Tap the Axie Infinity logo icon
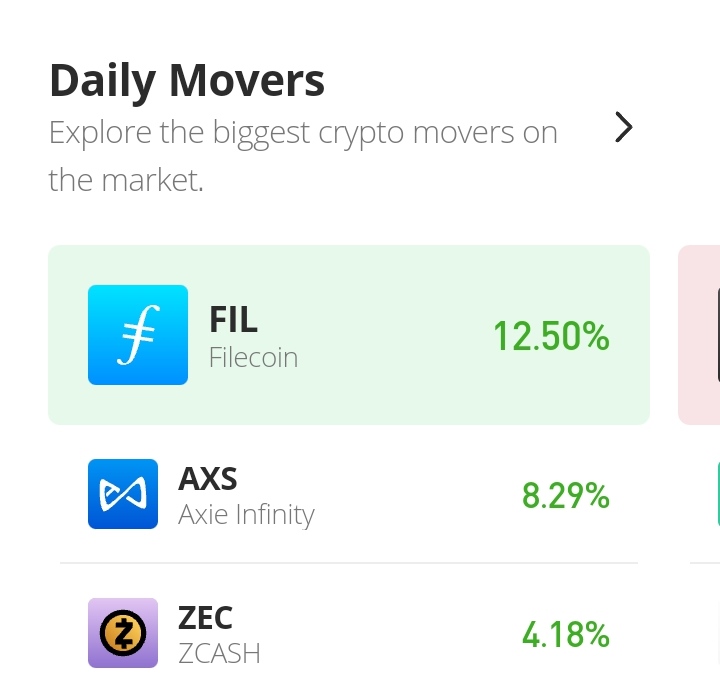Image resolution: width=720 pixels, height=698 pixels. (123, 494)
